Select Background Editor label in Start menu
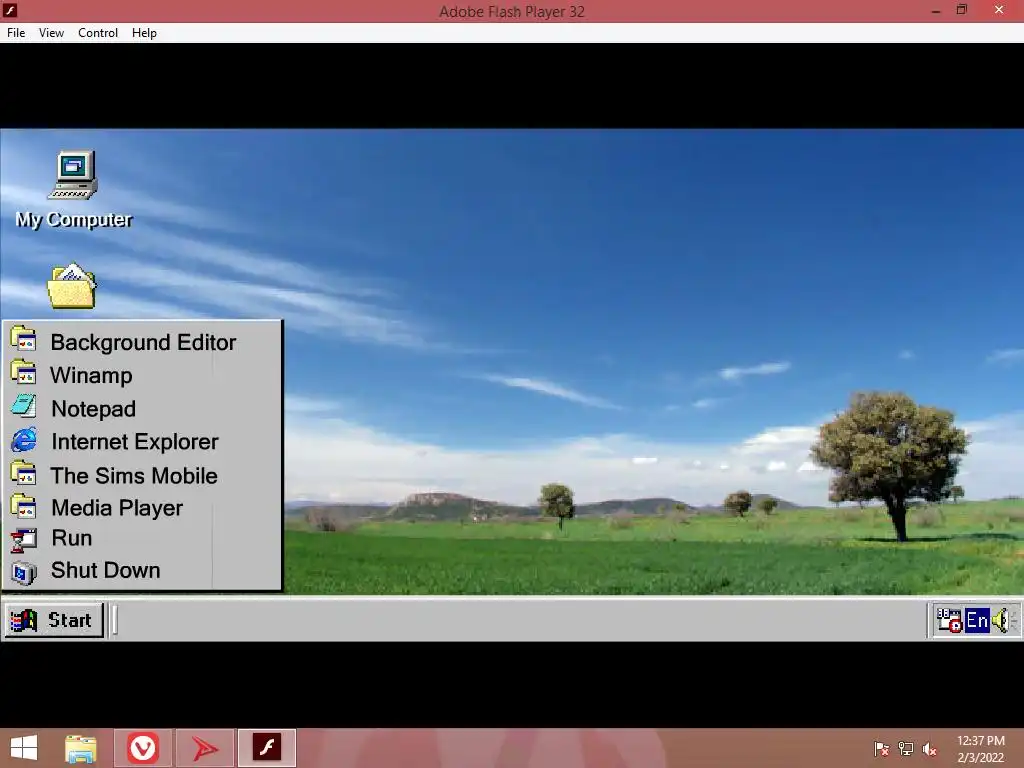The width and height of the screenshot is (1024, 768). pos(143,342)
